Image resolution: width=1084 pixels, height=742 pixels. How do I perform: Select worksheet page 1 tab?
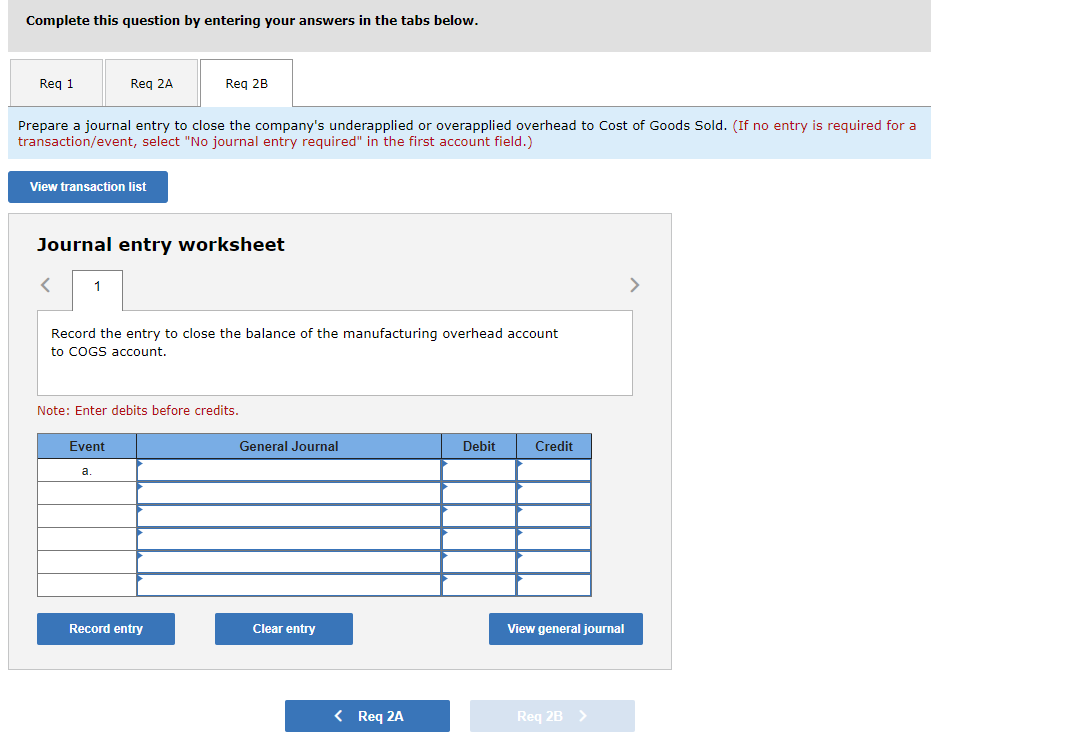(96, 289)
